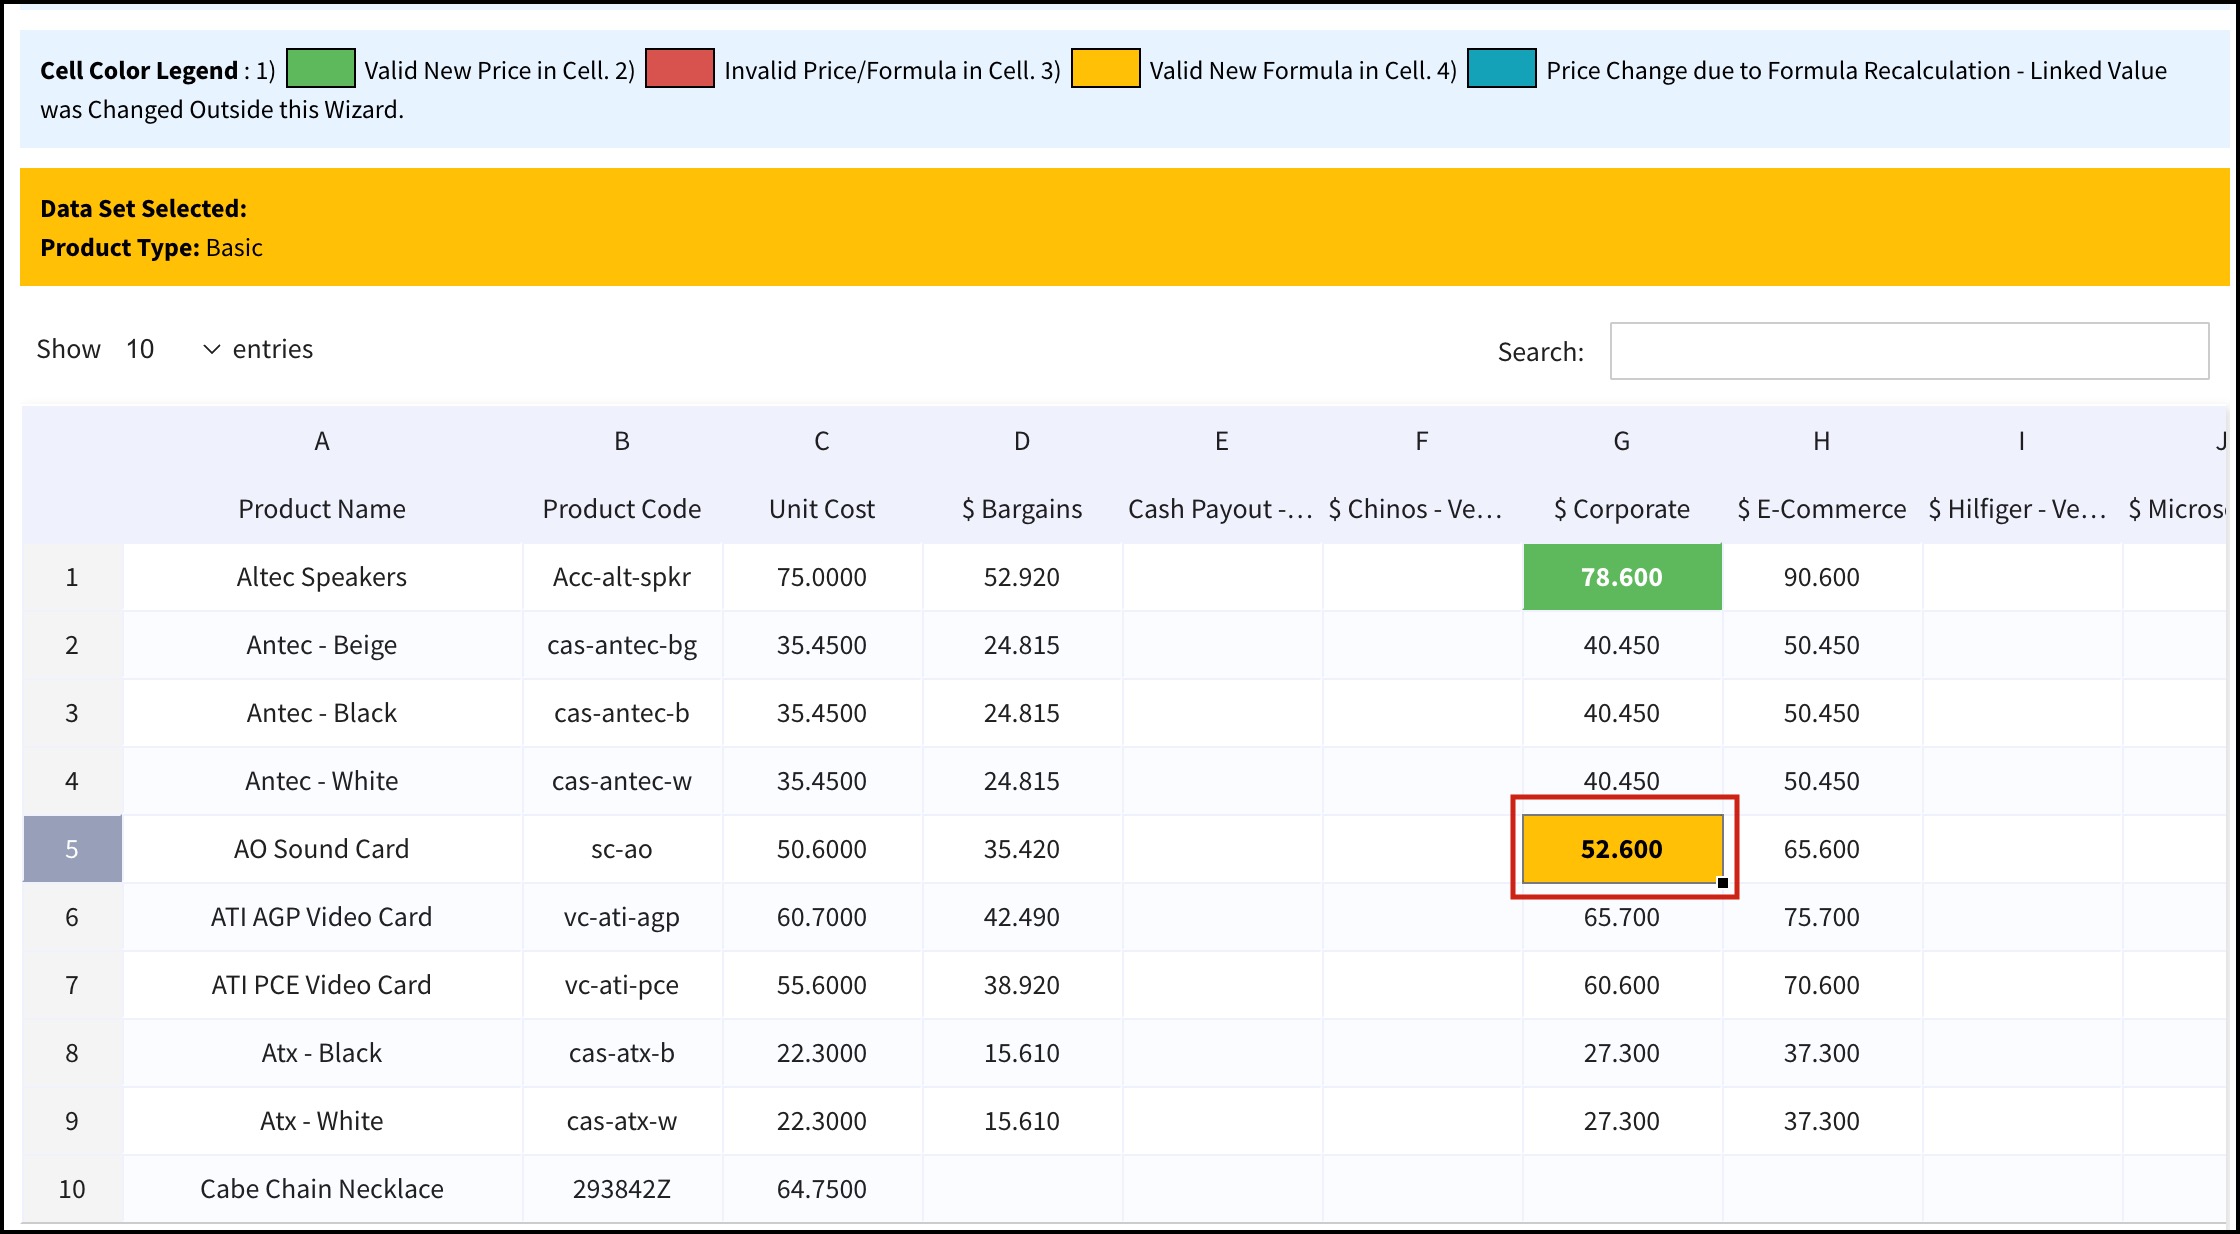Screen dimensions: 2240x1234
Task: Select row header 8
Action: coord(72,1053)
